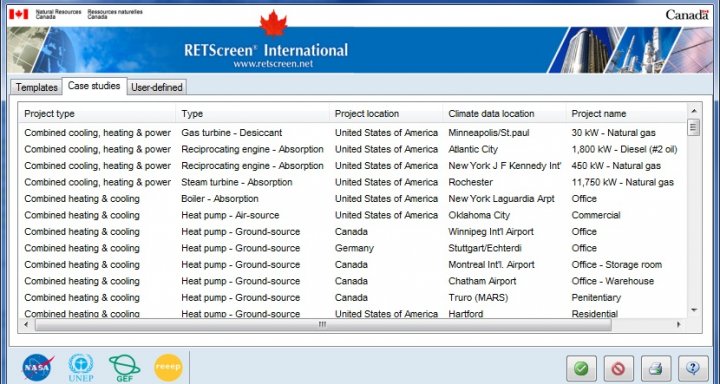Click the Oklahoma City cell
Image resolution: width=720 pixels, height=384 pixels.
point(479,215)
